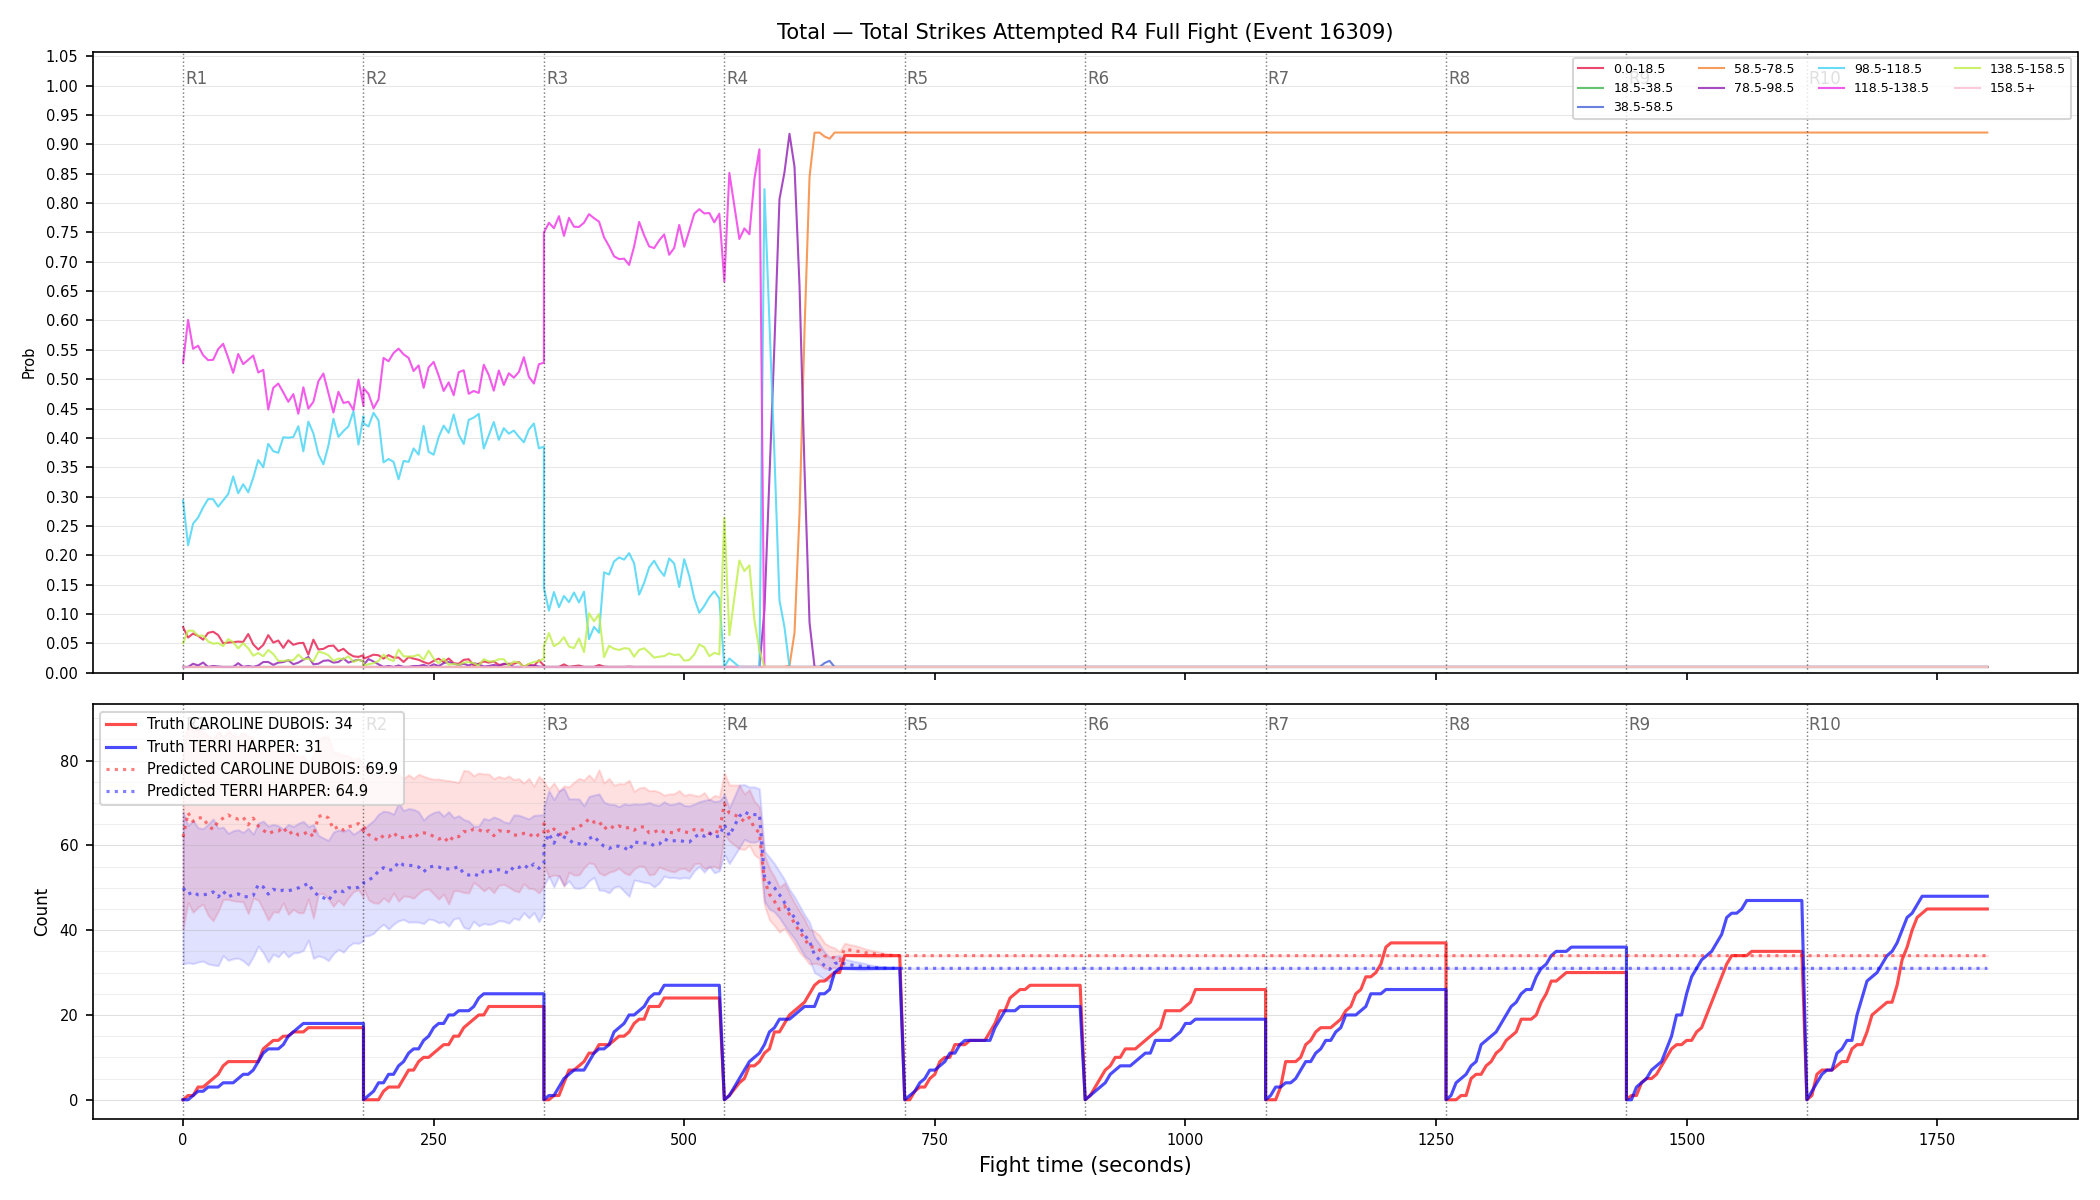2100x1200 pixels.
Task: Click the R9 round marker in count chart
Action: point(1640,724)
